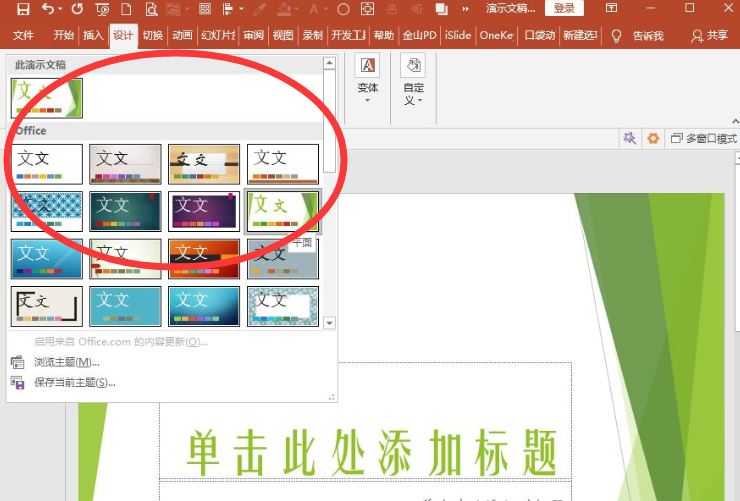
Task: Click 浏览主题(M)... browse themes
Action: coord(67,362)
